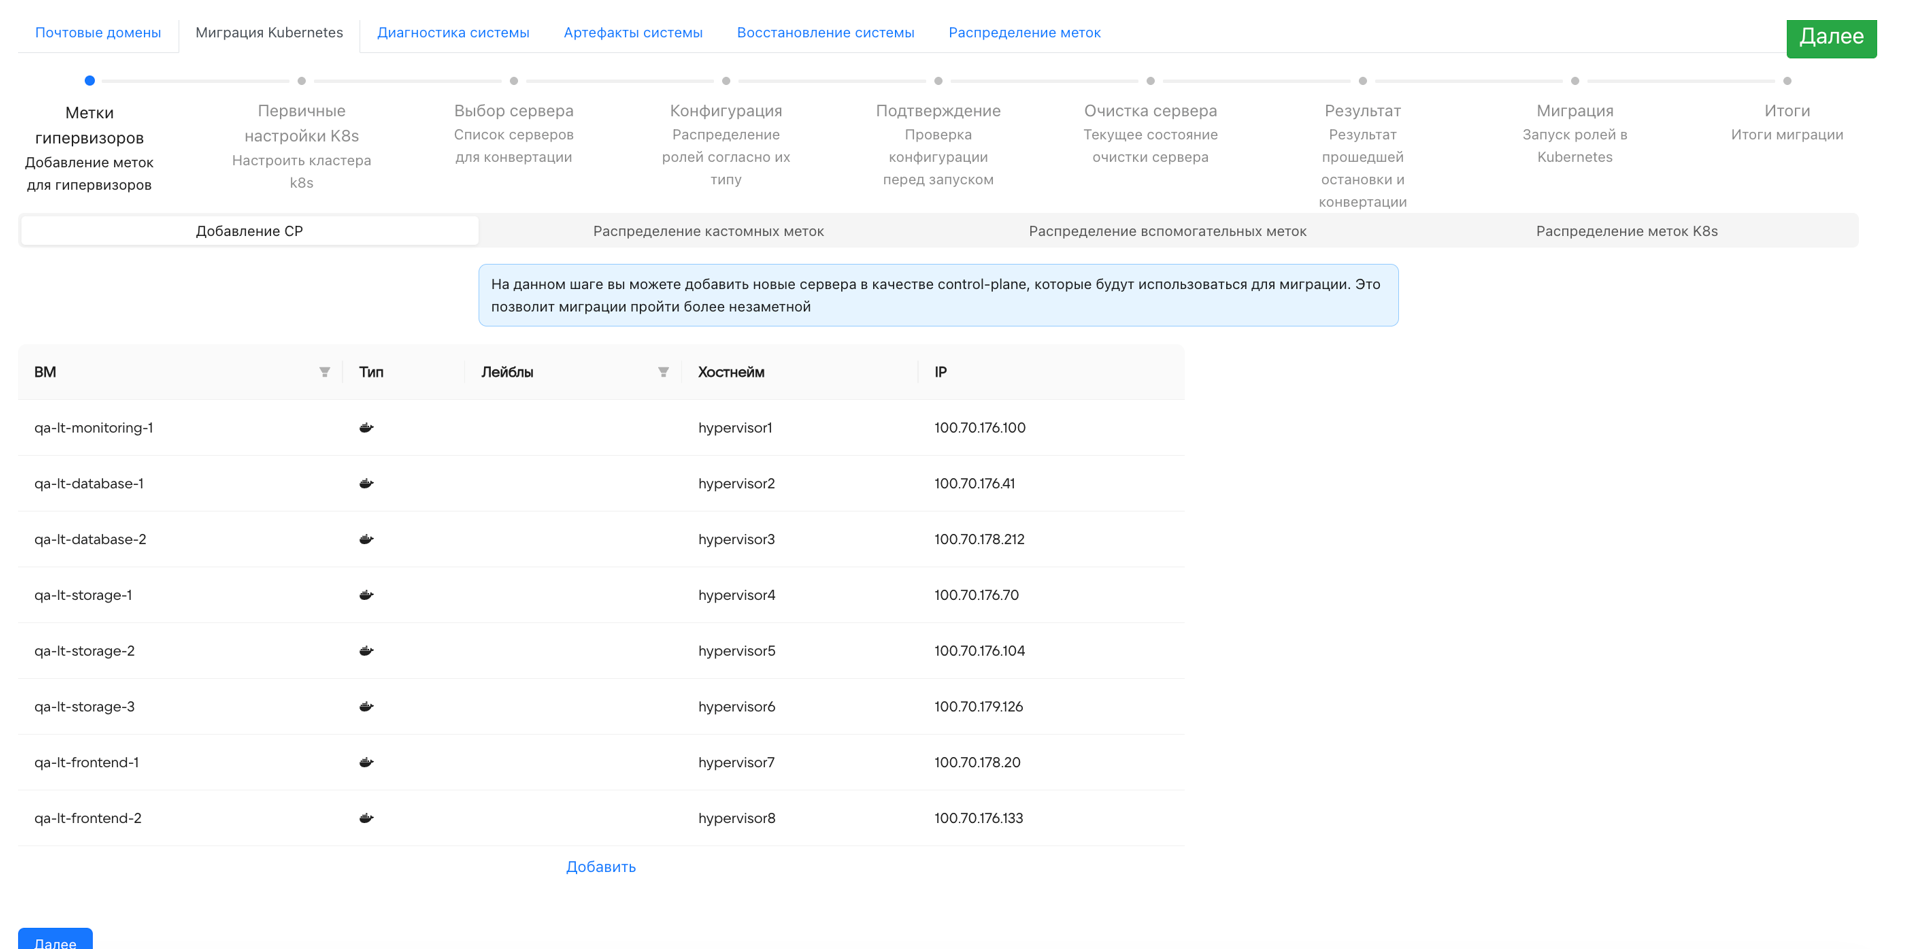Image resolution: width=1907 pixels, height=949 pixels.
Task: Click Docker icon in qa-lt-frontend-1 row
Action: [366, 763]
